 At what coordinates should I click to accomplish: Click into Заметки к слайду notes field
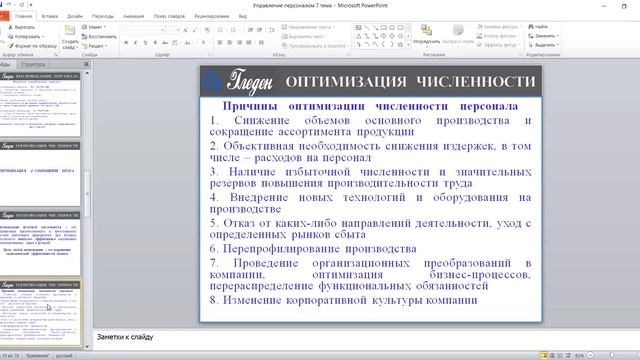click(366, 340)
